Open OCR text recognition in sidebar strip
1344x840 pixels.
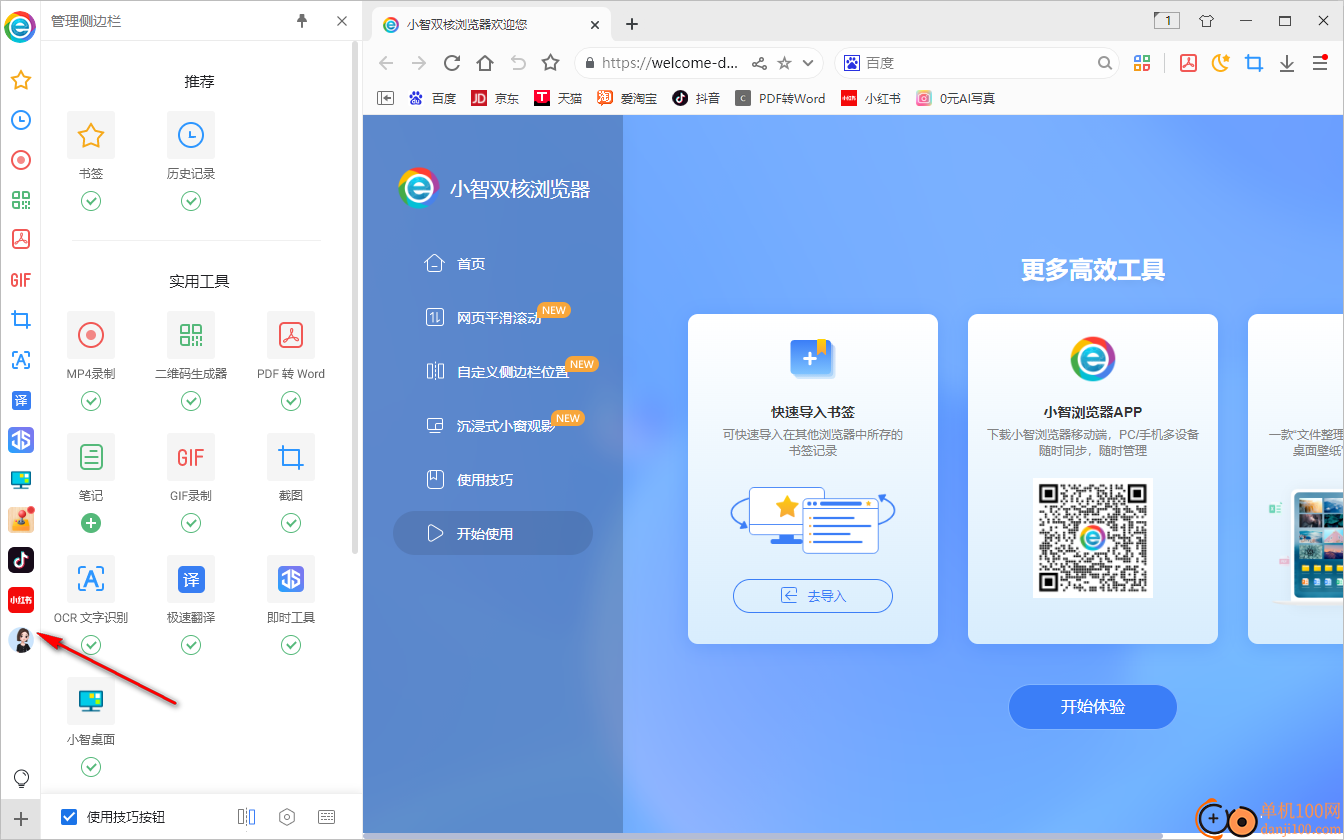tap(20, 360)
